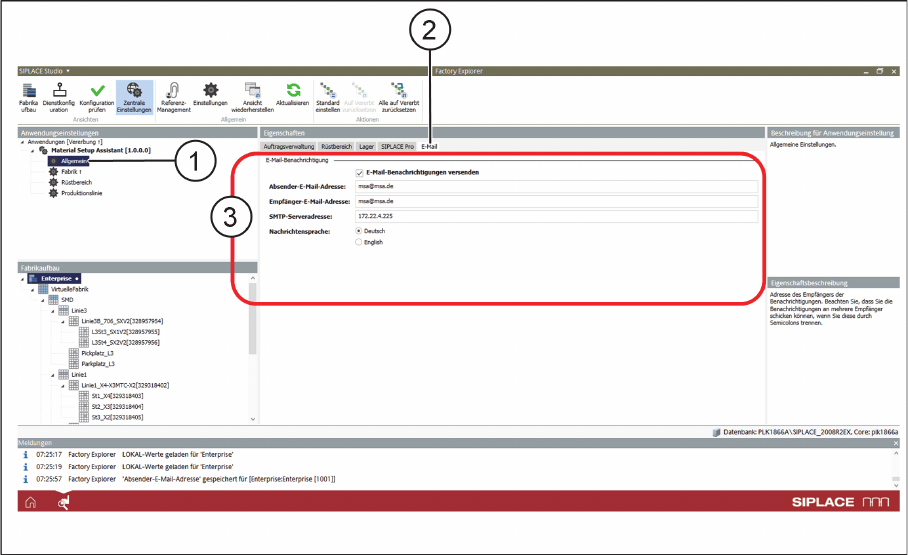
Task: Select Linie1 tree item
Action: point(79,375)
